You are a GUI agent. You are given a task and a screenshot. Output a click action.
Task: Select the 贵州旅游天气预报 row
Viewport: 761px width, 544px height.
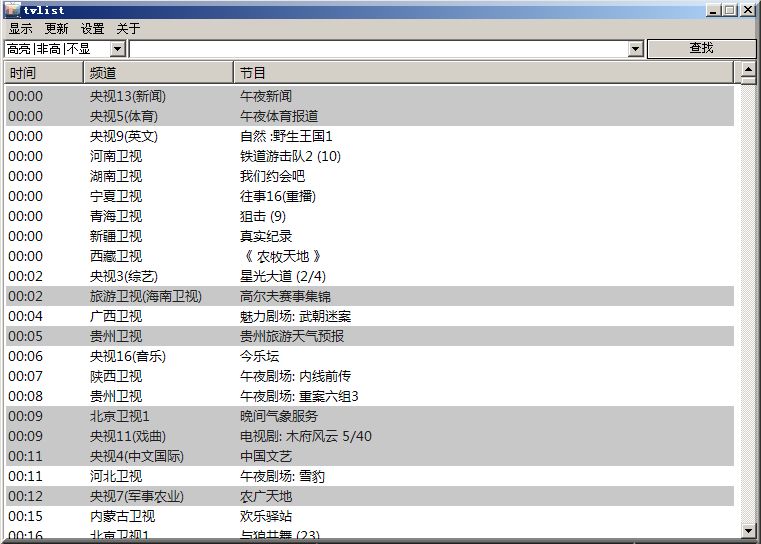click(369, 336)
